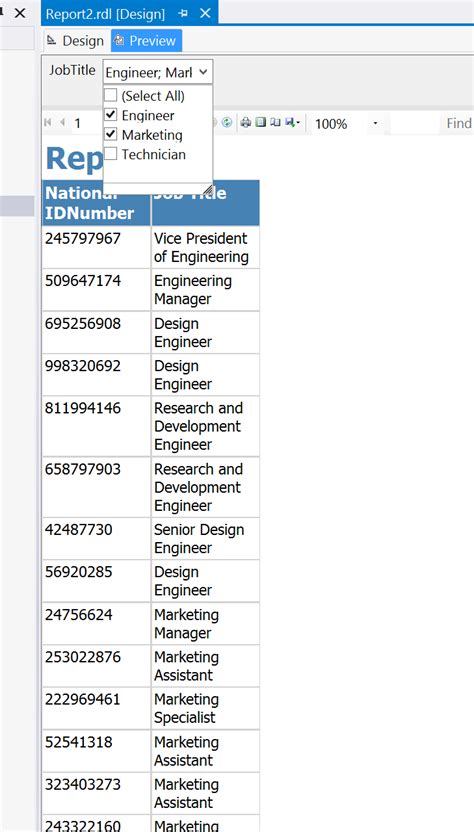The height and width of the screenshot is (832, 474).
Task: Open page setup icon
Action: click(x=275, y=123)
